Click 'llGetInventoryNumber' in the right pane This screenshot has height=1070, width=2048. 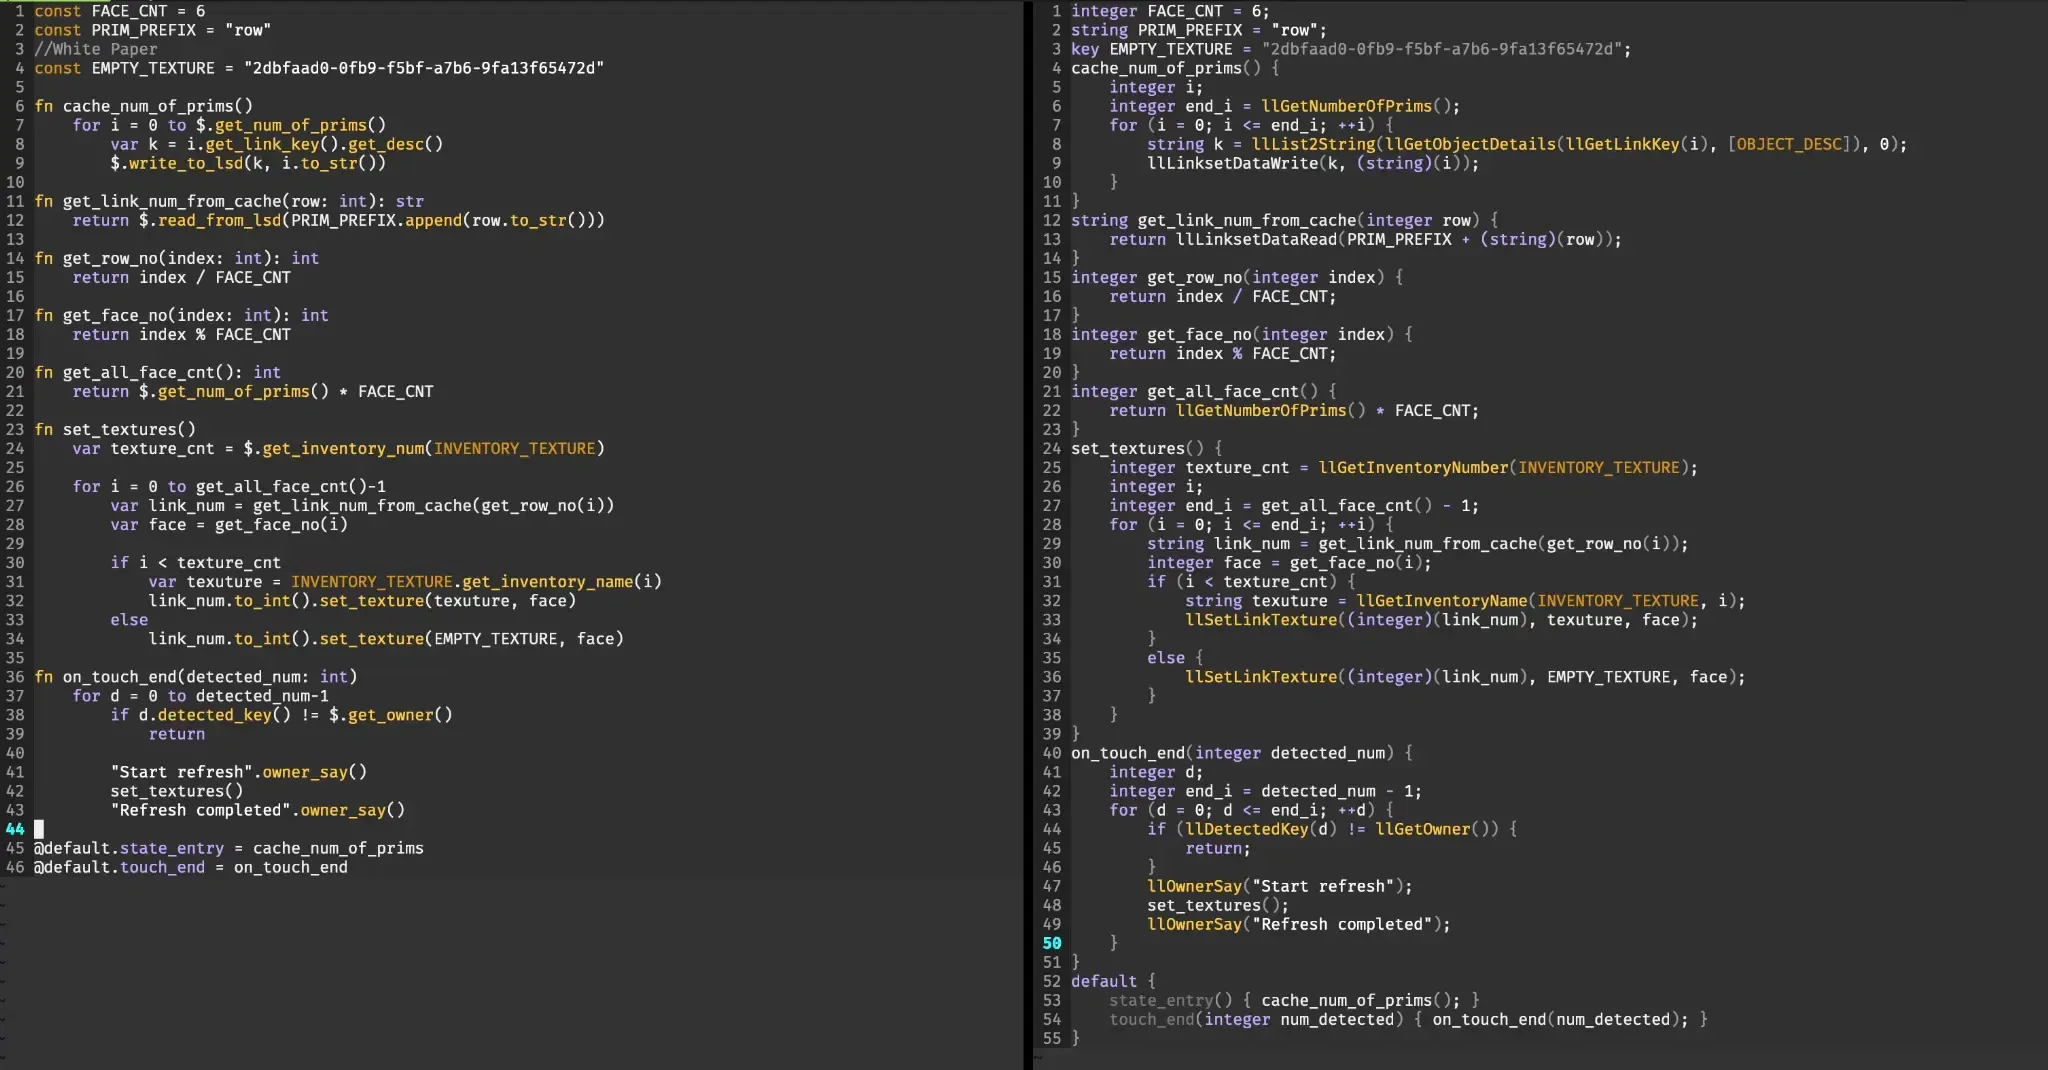pos(1414,467)
